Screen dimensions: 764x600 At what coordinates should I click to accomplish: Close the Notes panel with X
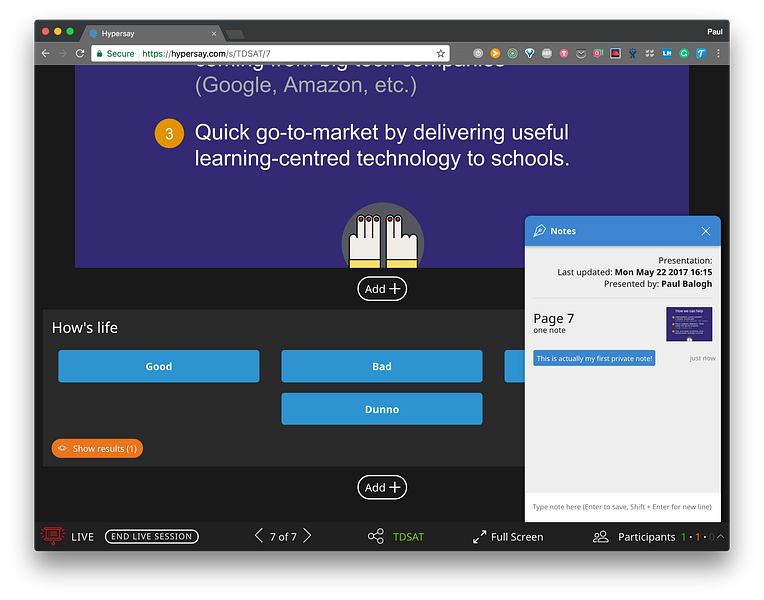tap(705, 231)
